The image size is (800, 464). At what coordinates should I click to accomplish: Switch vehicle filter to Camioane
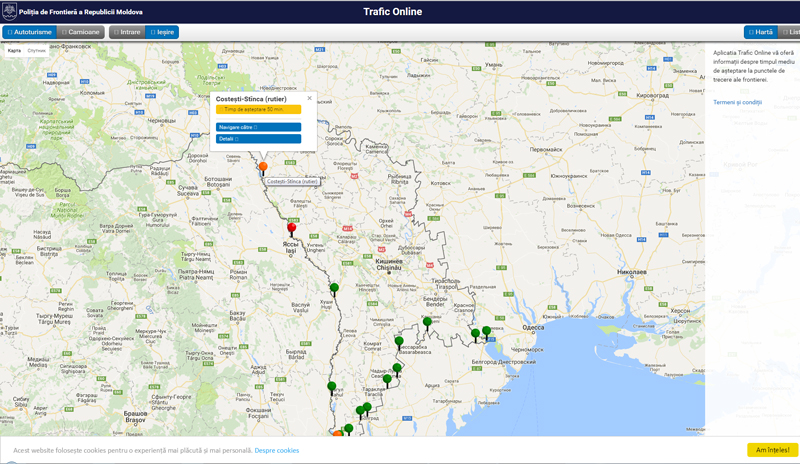click(81, 32)
